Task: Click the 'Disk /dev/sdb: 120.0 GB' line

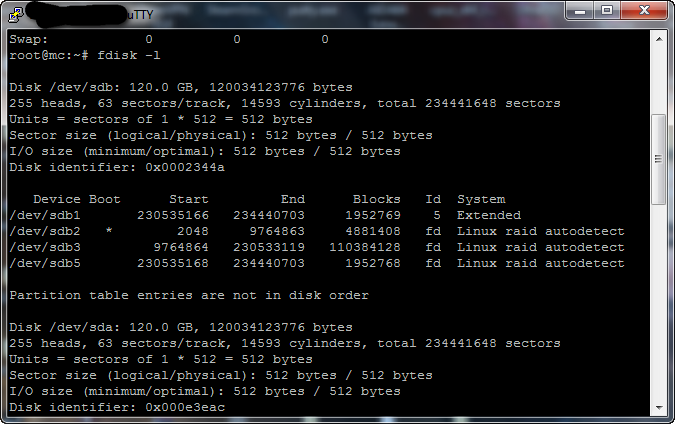Action: tap(181, 87)
